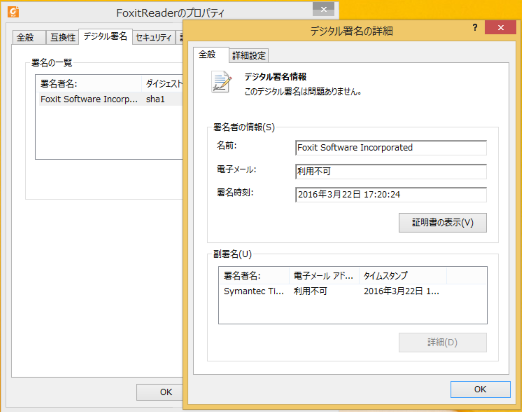Select the デジタル署名 tab
522x412 pixels.
pyautogui.click(x=105, y=36)
